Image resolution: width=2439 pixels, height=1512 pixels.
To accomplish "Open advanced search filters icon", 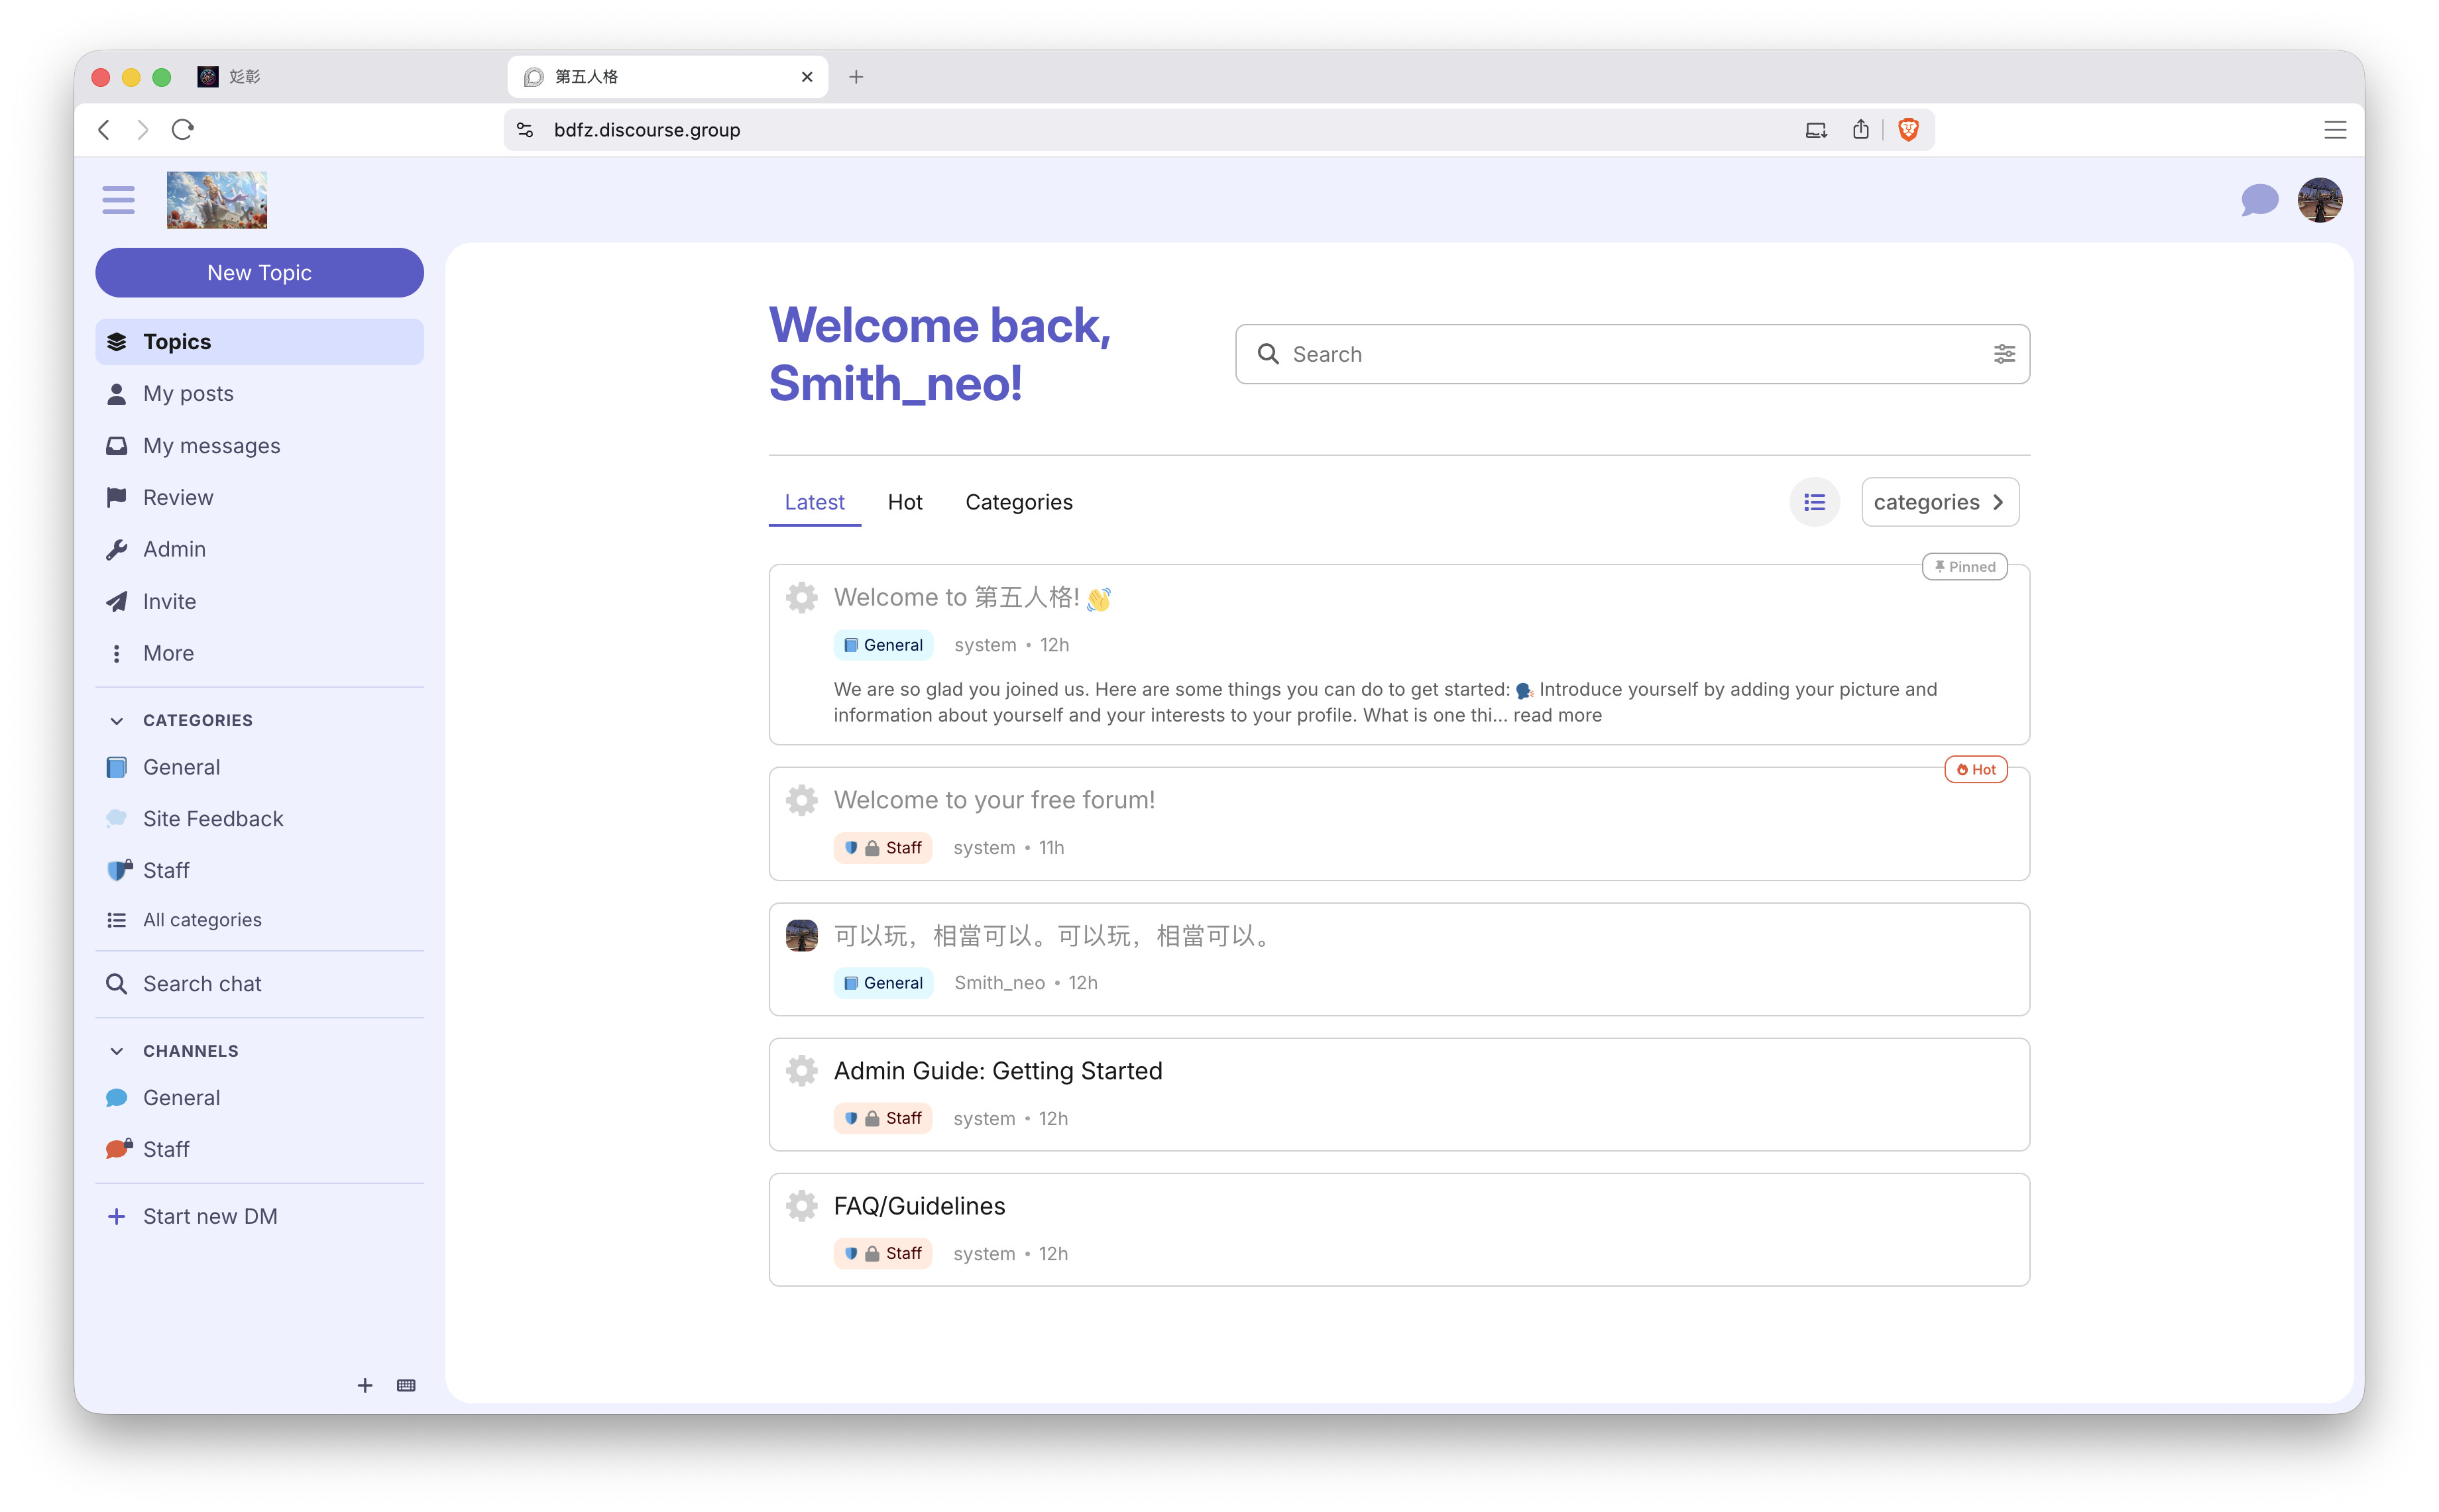I will [x=2003, y=354].
